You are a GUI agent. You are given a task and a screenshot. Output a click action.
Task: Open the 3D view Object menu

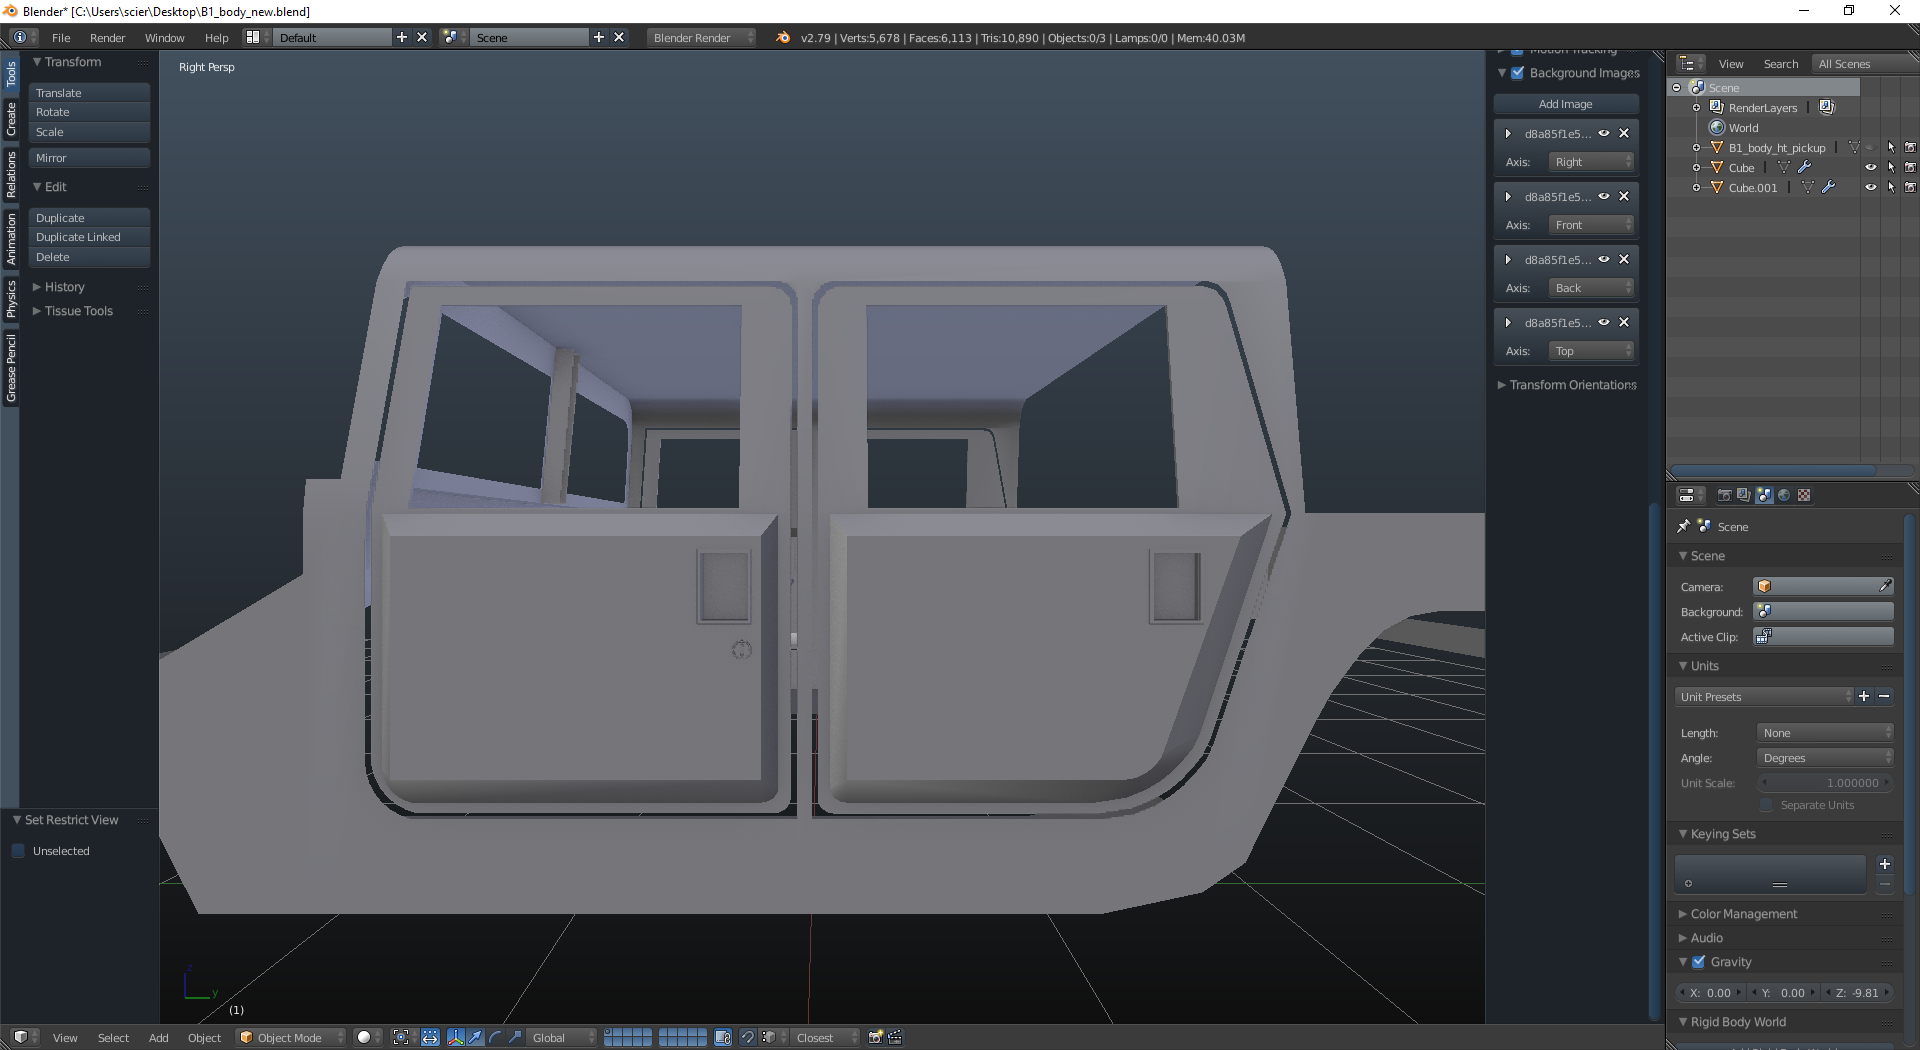[x=204, y=1037]
